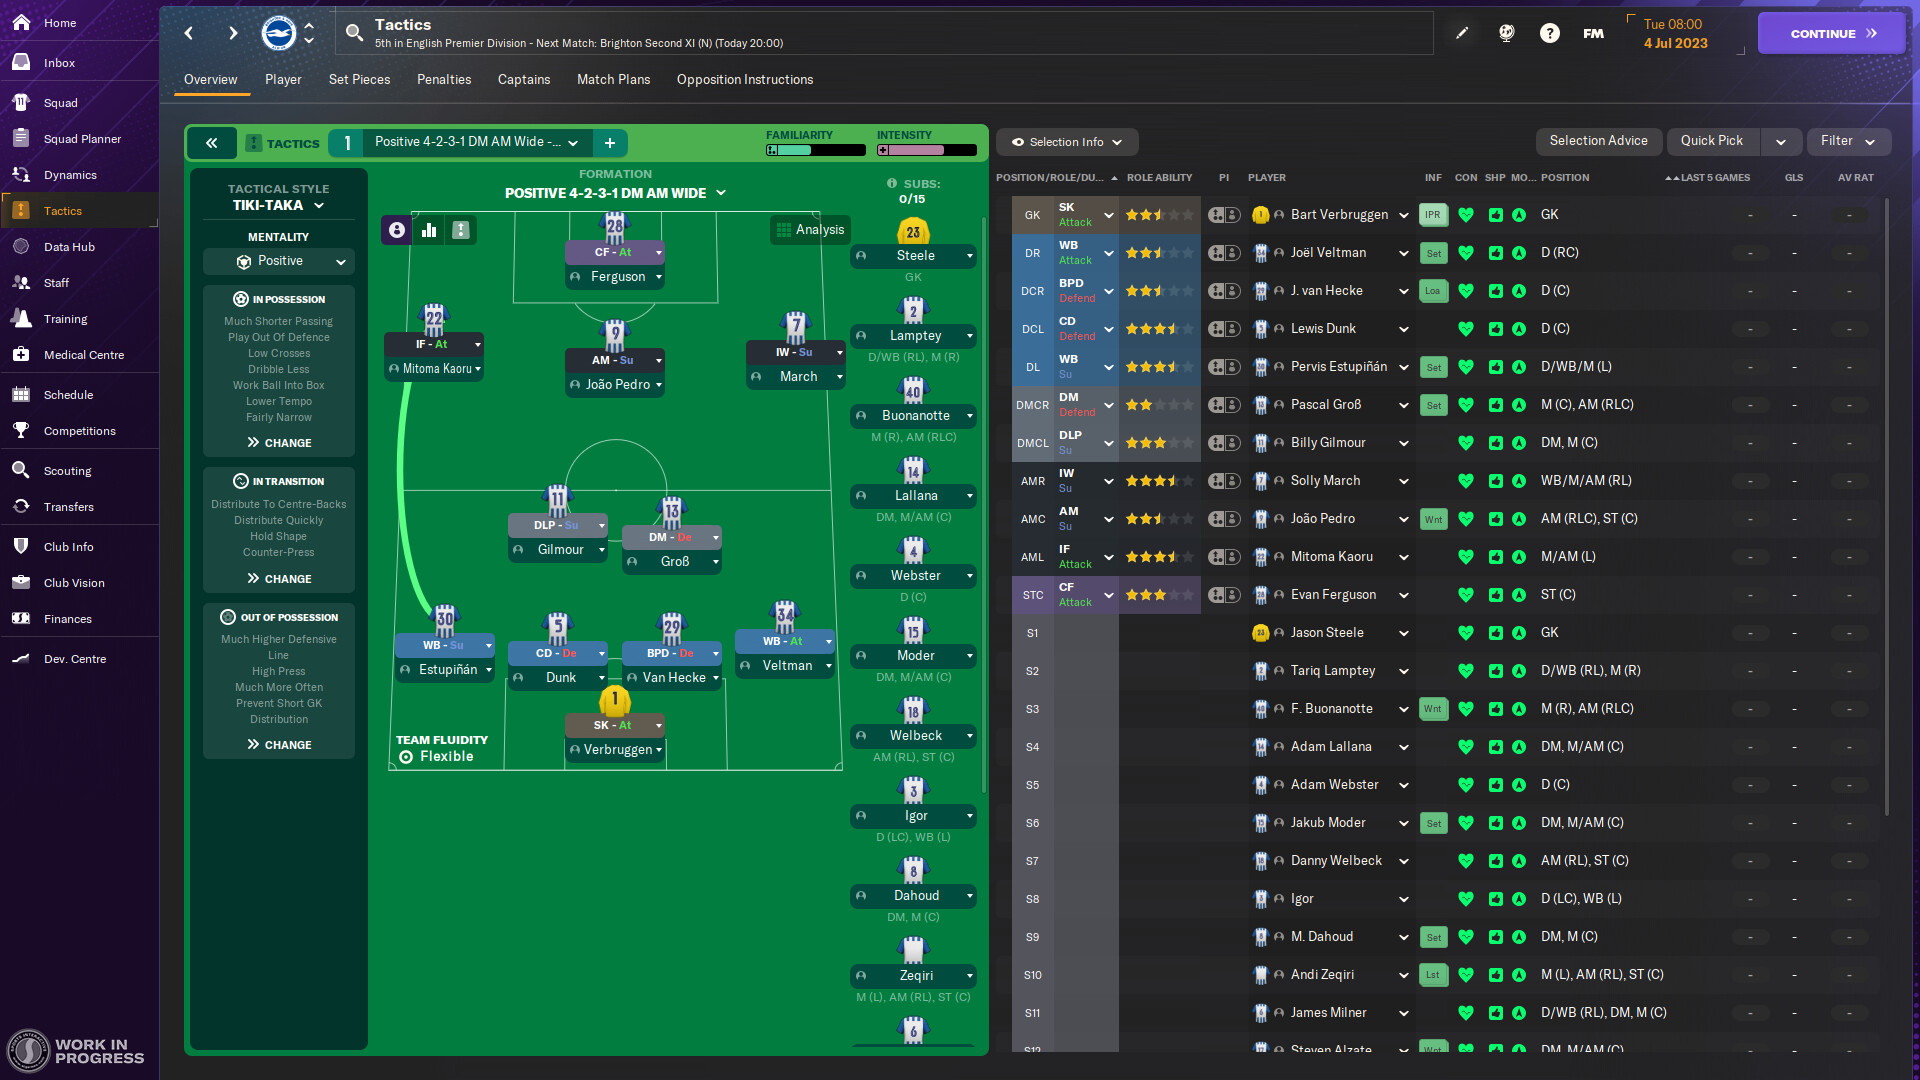Click the CONTINUE button top right
Image resolution: width=1920 pixels, height=1080 pixels.
tap(1826, 32)
